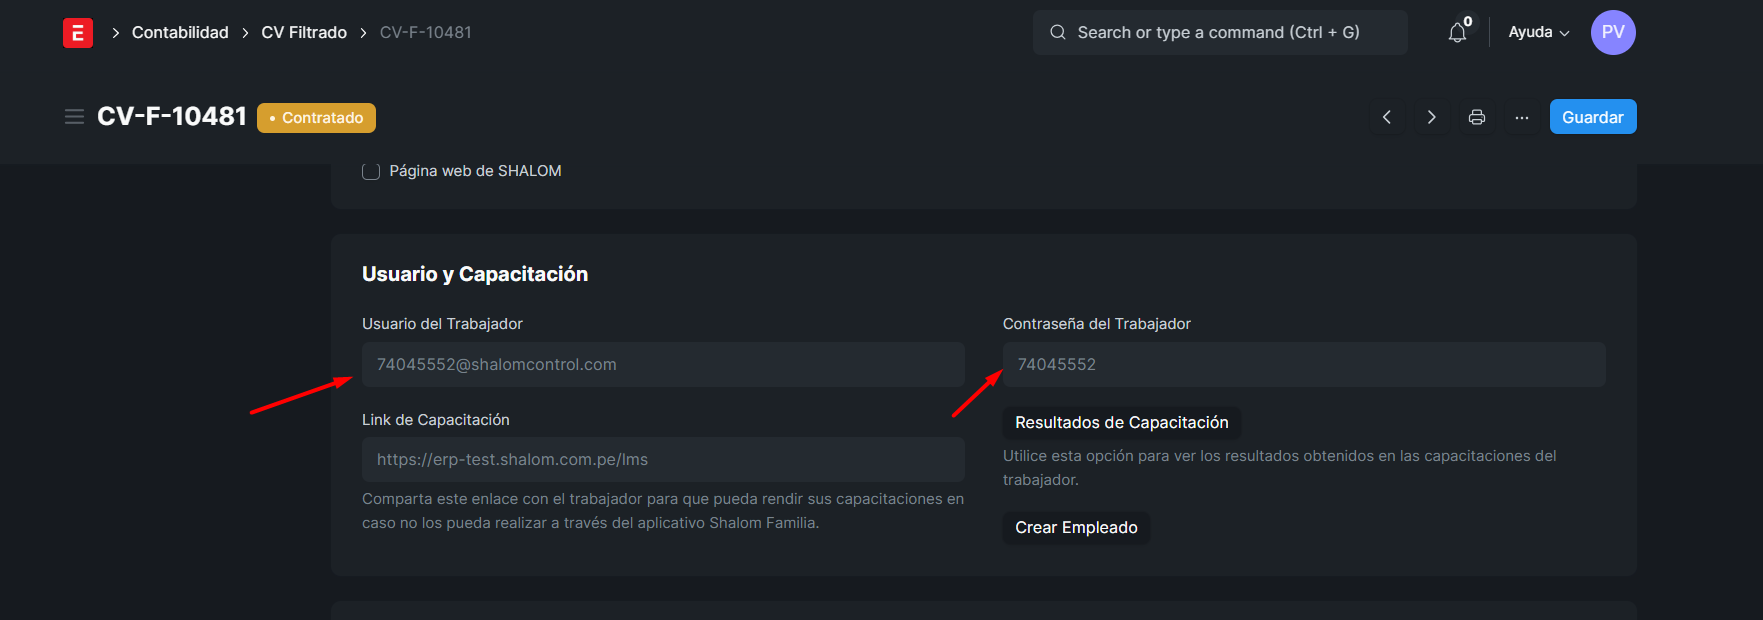This screenshot has height=620, width=1763.
Task: Focus the Usuario del Trabajador field
Action: tap(662, 365)
